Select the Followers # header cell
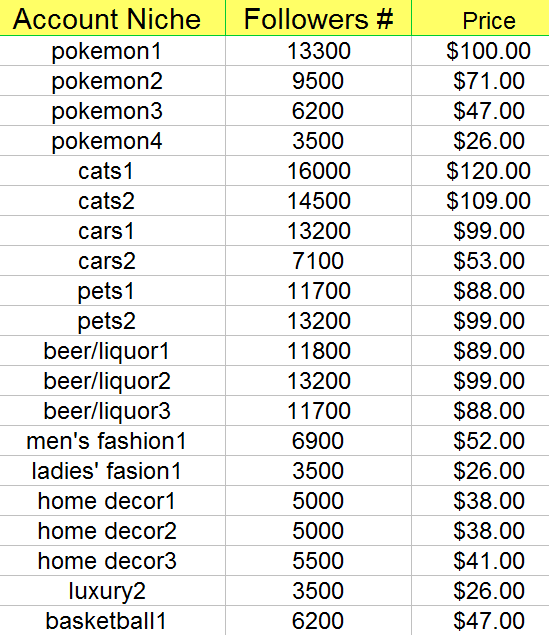Image resolution: width=549 pixels, height=635 pixels. pyautogui.click(x=318, y=18)
